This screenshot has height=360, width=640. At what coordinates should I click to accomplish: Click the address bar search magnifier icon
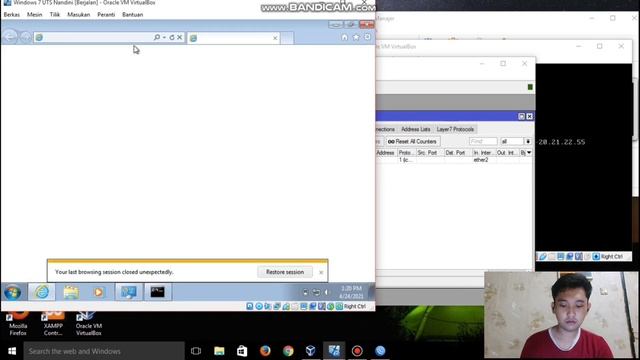[157, 37]
